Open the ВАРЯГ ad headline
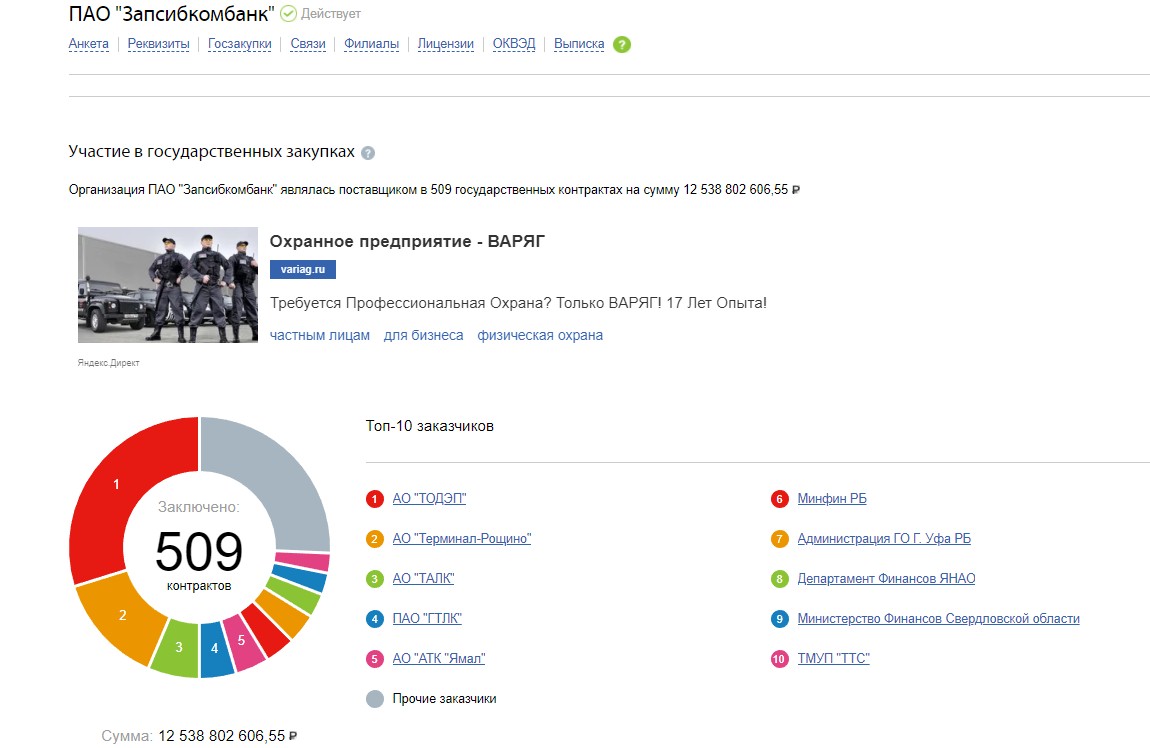Screen dimensions: 1150x748 pos(407,241)
